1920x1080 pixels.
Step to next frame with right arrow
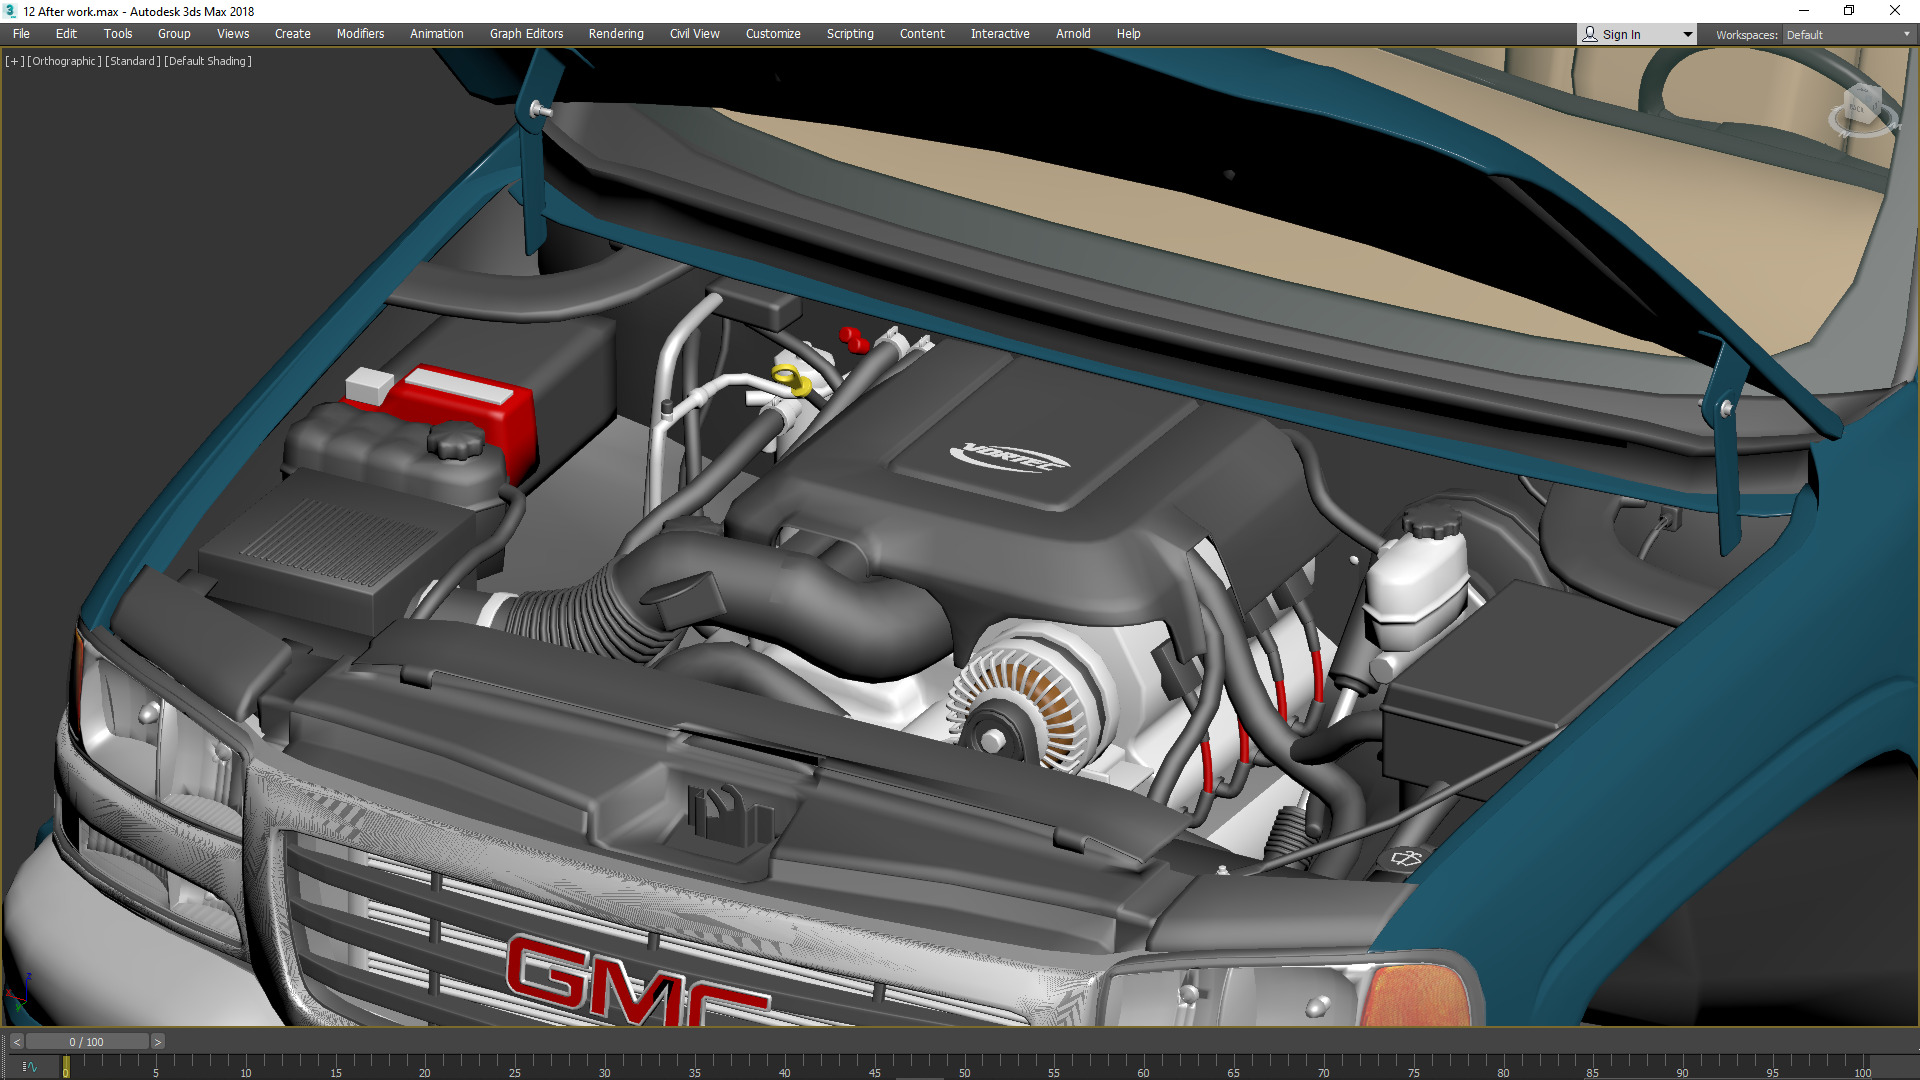coord(157,1042)
